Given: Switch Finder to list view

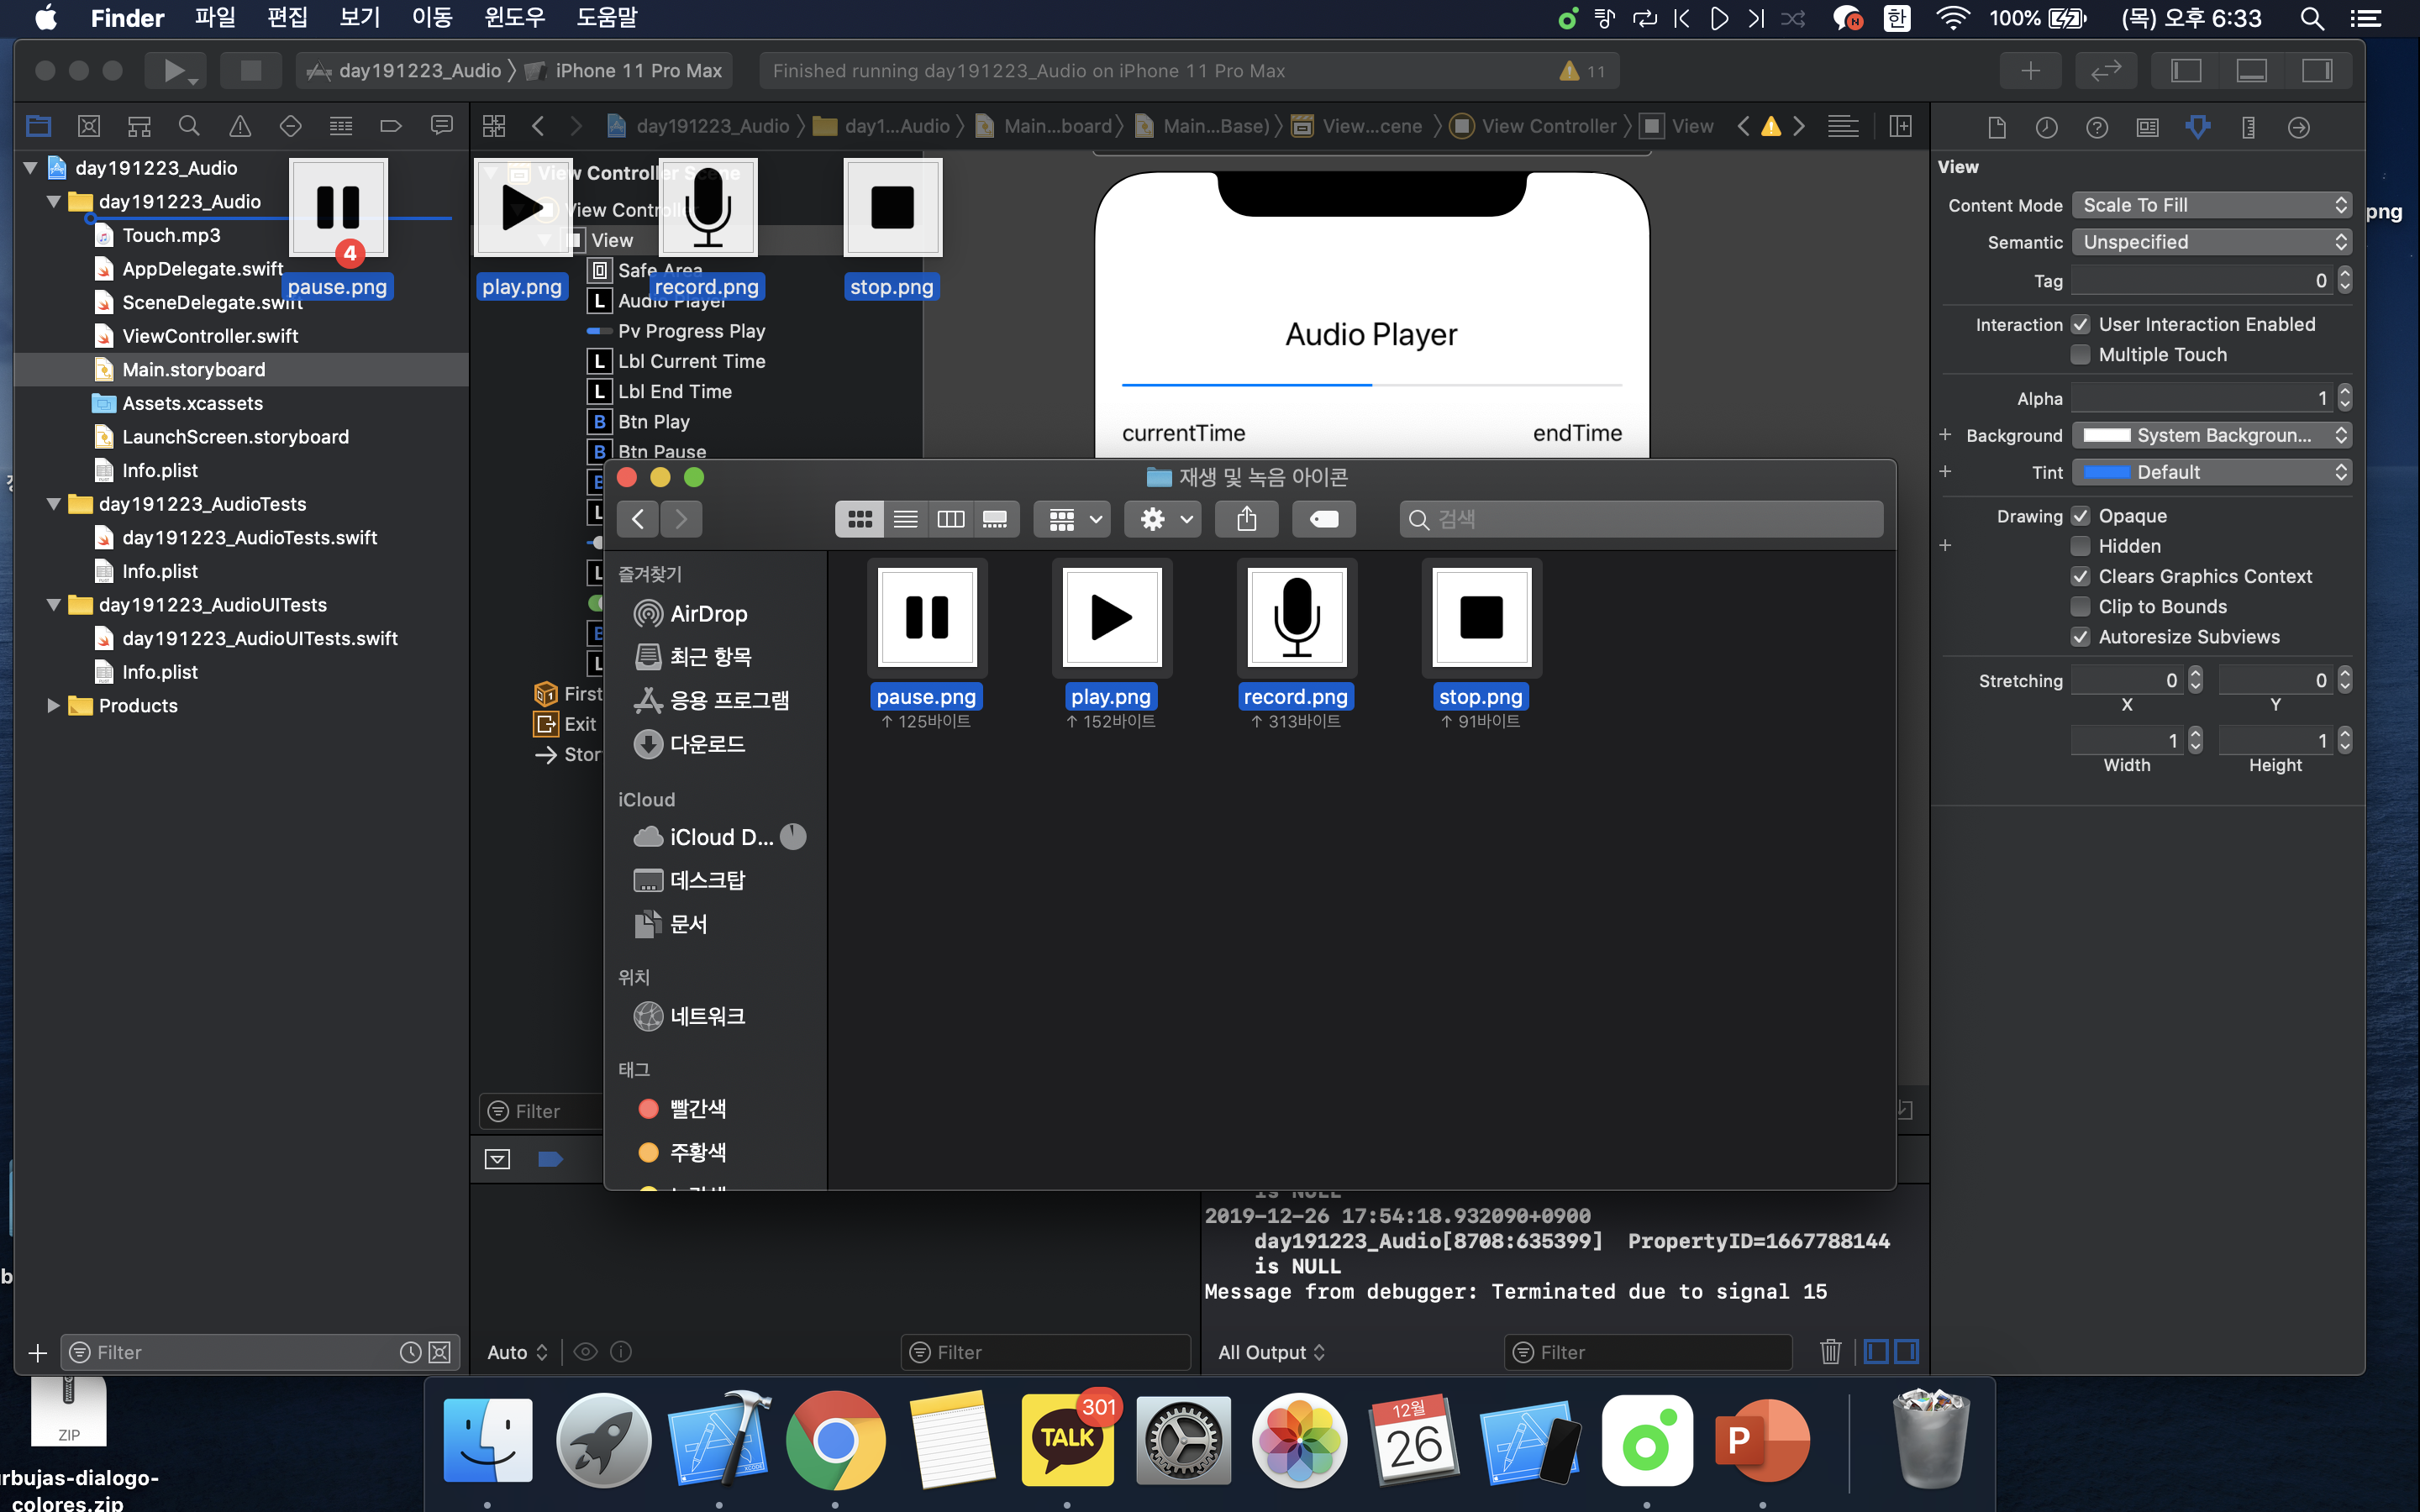Looking at the screenshot, I should coord(905,519).
